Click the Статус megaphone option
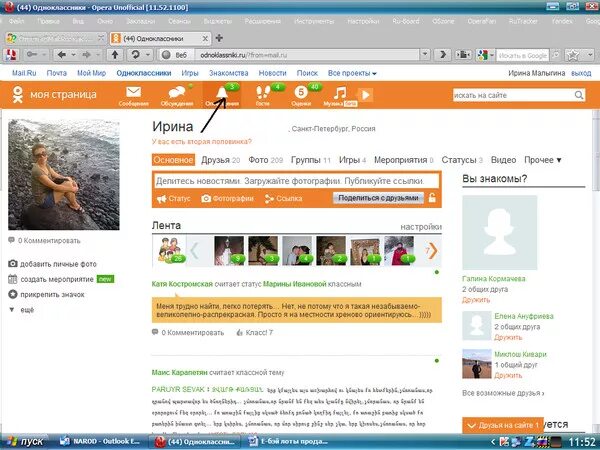 click(x=173, y=199)
